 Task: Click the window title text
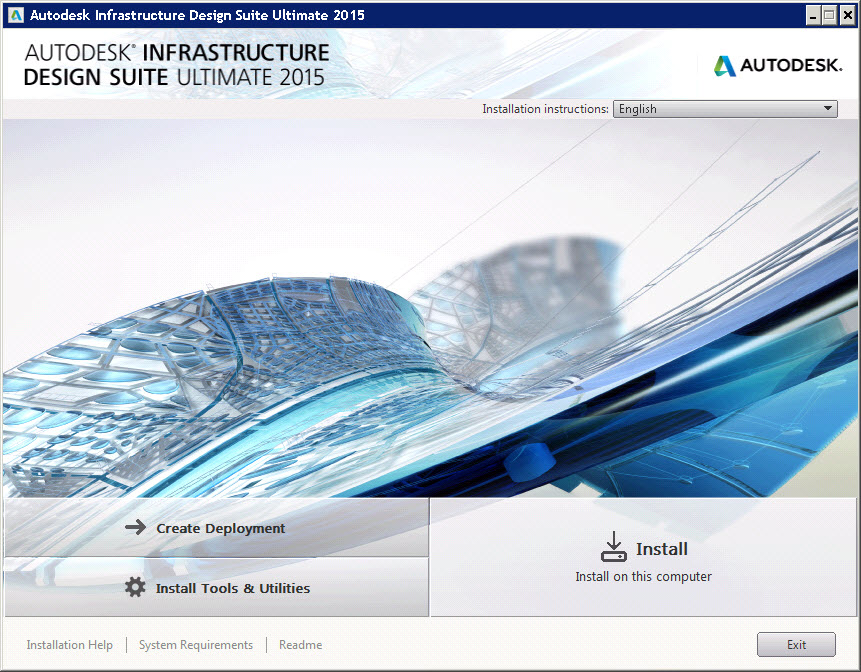197,15
